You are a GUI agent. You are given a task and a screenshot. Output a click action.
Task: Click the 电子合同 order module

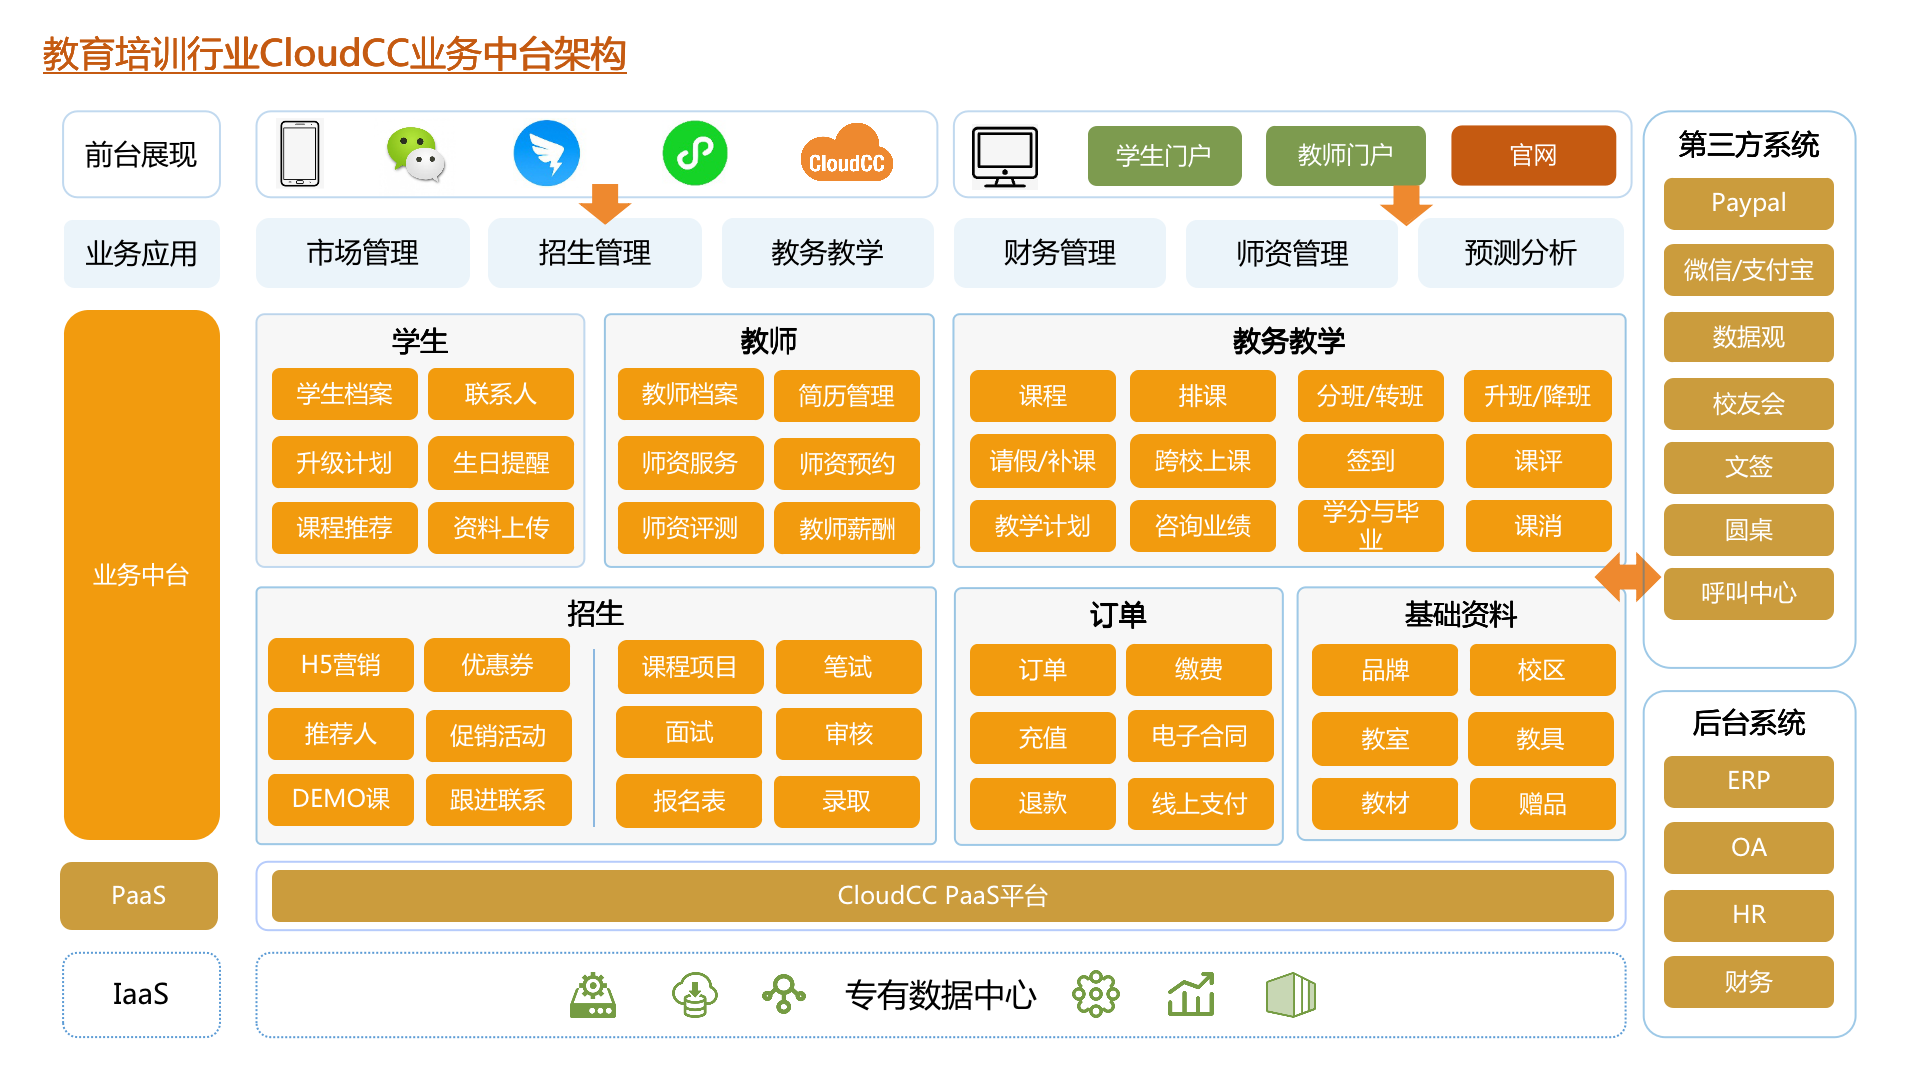[1199, 737]
